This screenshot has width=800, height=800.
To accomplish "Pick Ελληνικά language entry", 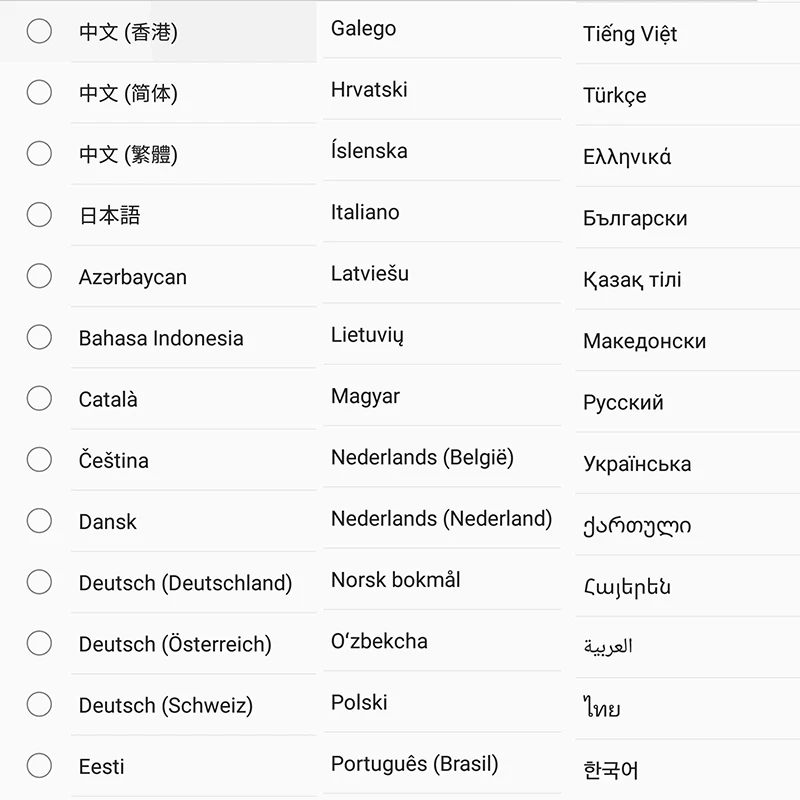I will point(687,157).
